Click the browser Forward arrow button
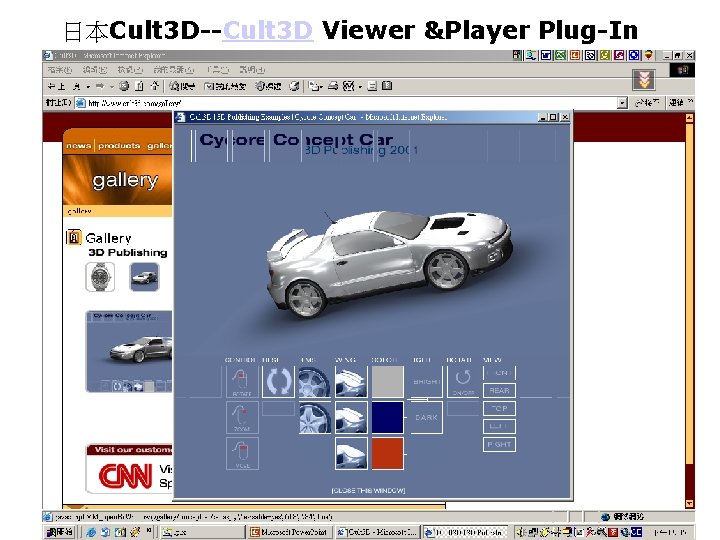The width and height of the screenshot is (720, 540). click(100, 86)
